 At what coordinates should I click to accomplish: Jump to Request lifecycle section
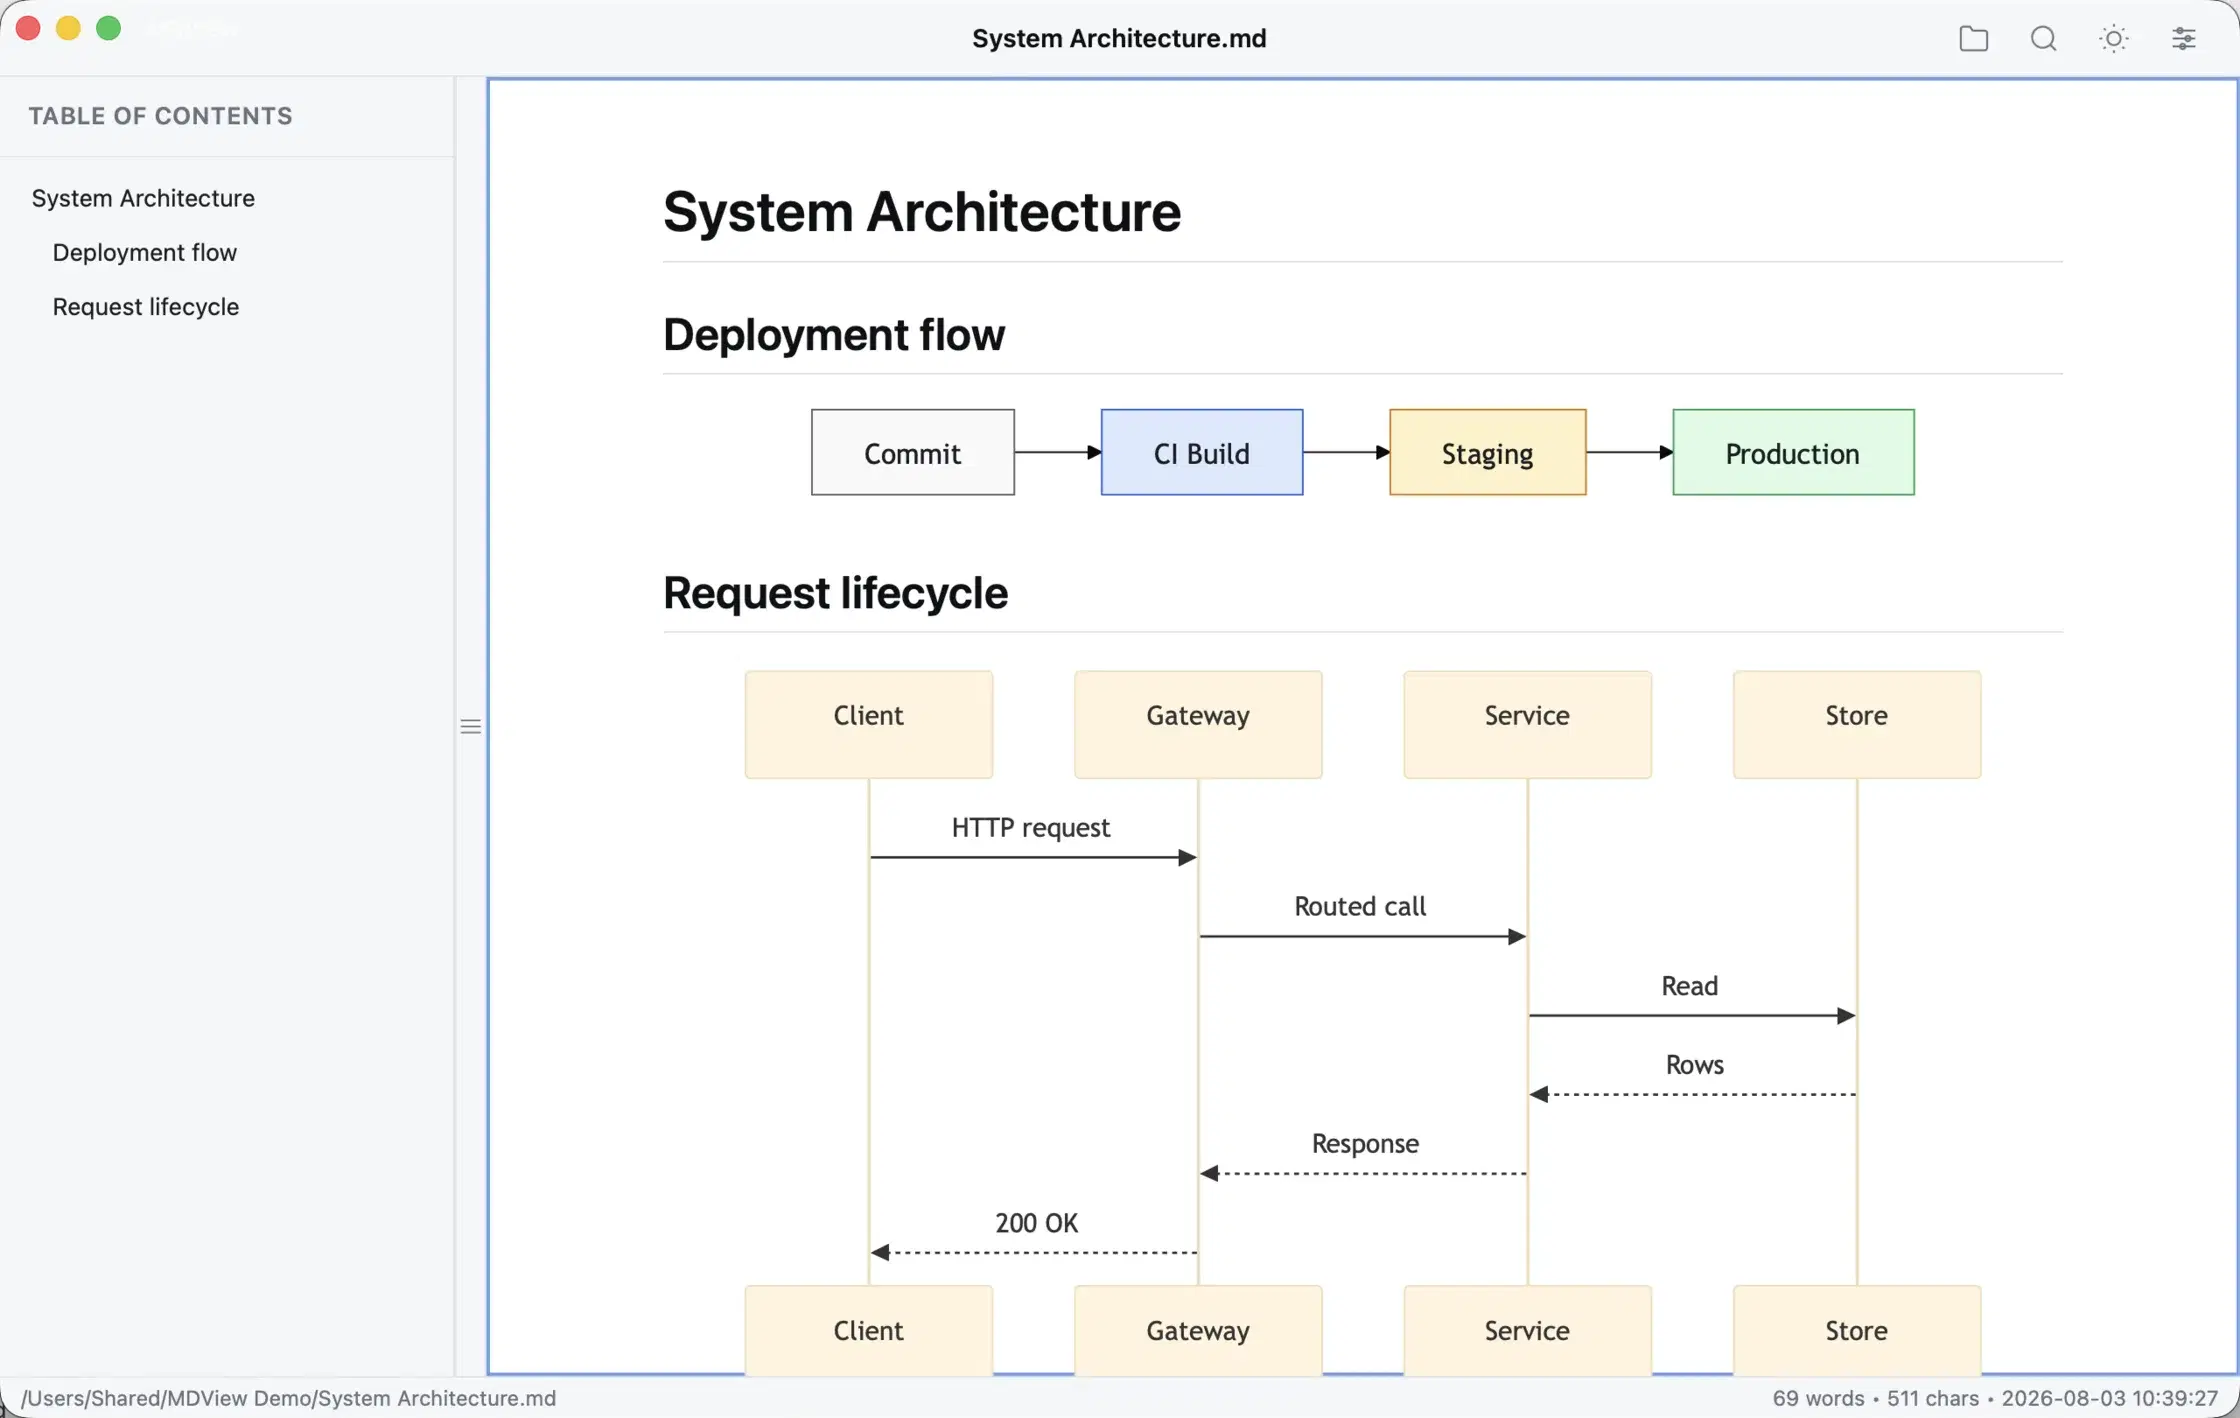(146, 306)
